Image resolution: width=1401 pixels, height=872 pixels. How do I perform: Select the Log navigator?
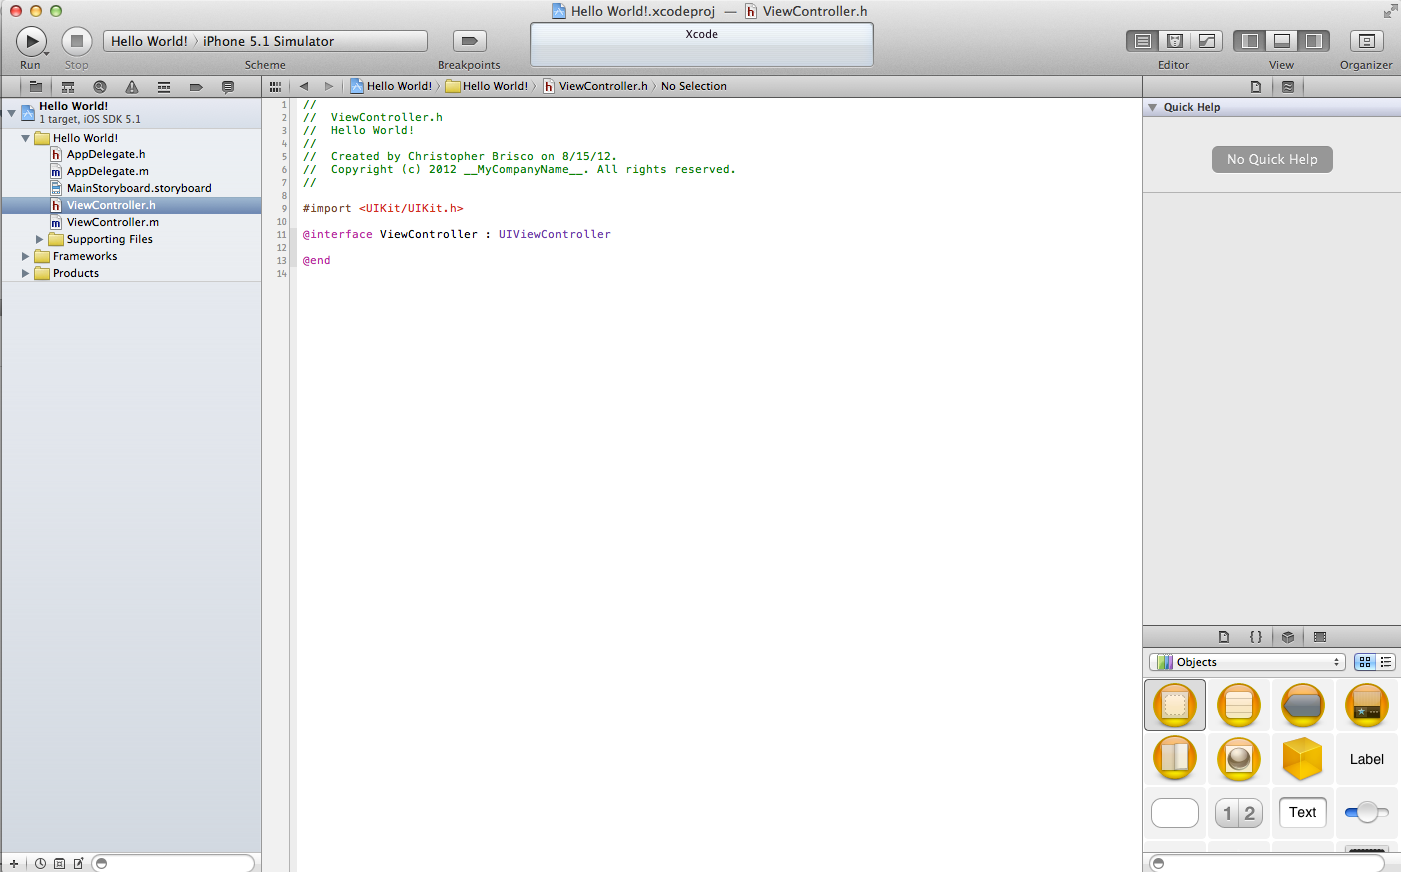(227, 86)
